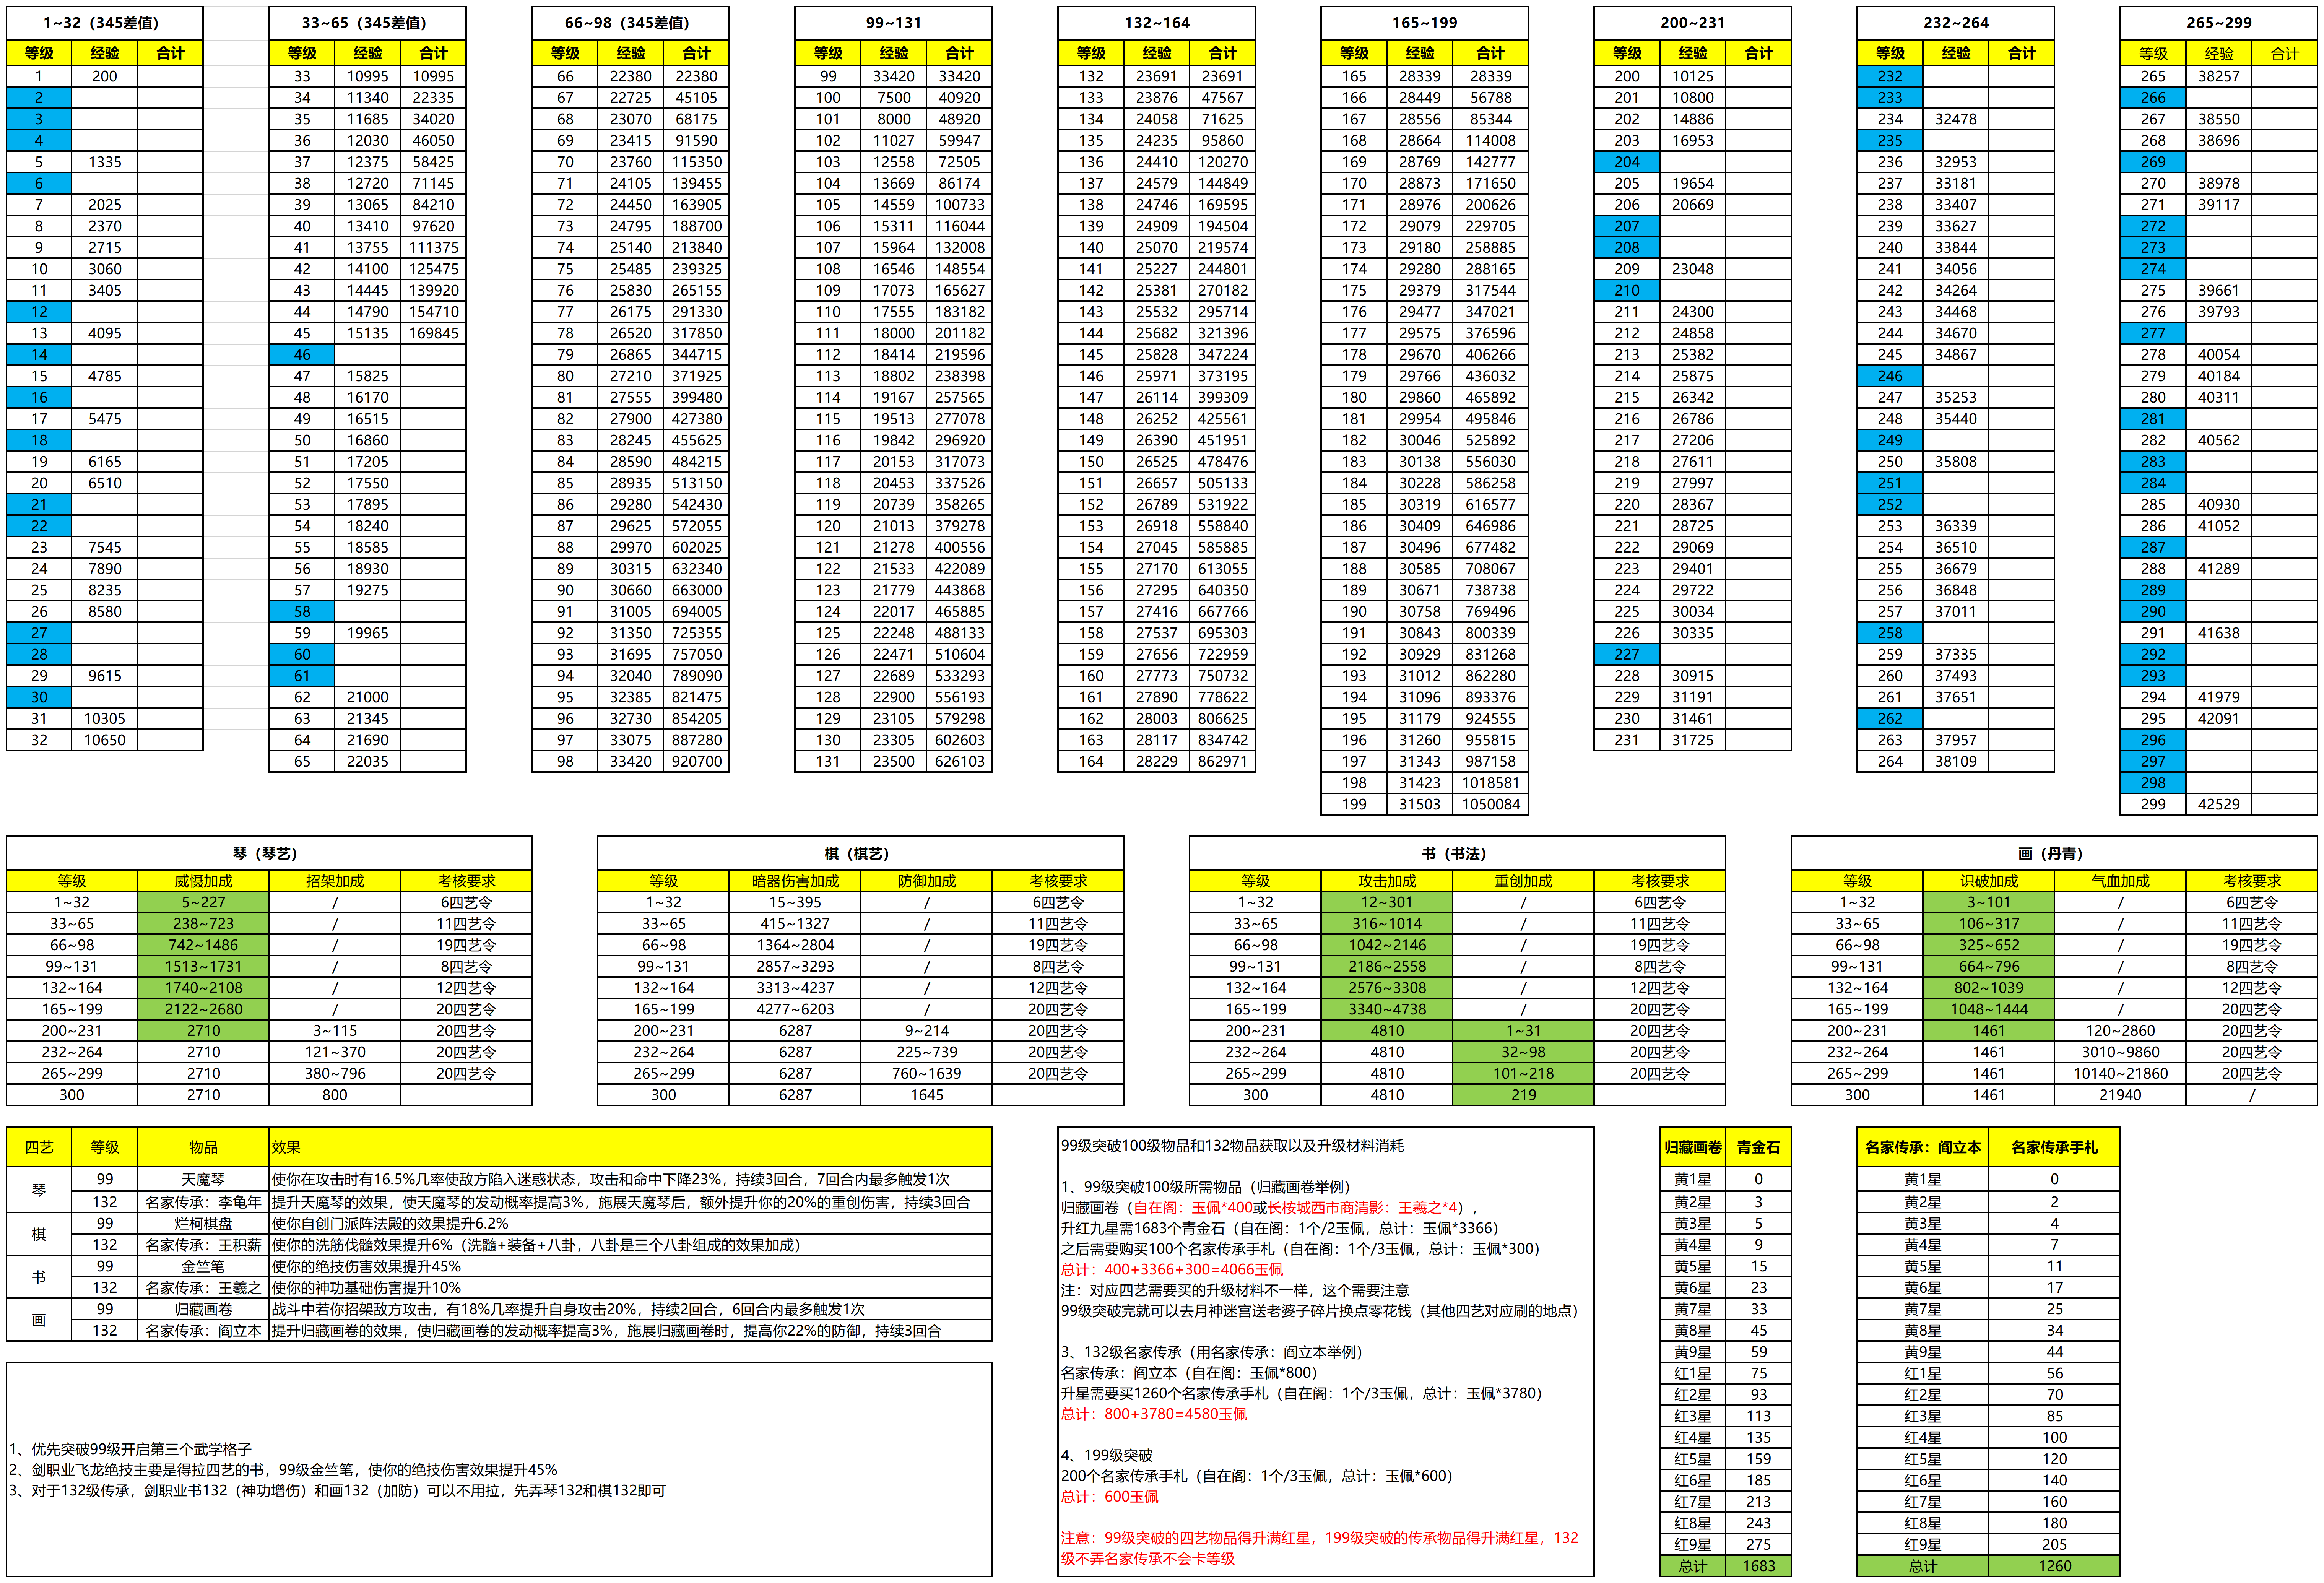
Task: Click the blue level 204 cell
Action: pyautogui.click(x=1626, y=162)
